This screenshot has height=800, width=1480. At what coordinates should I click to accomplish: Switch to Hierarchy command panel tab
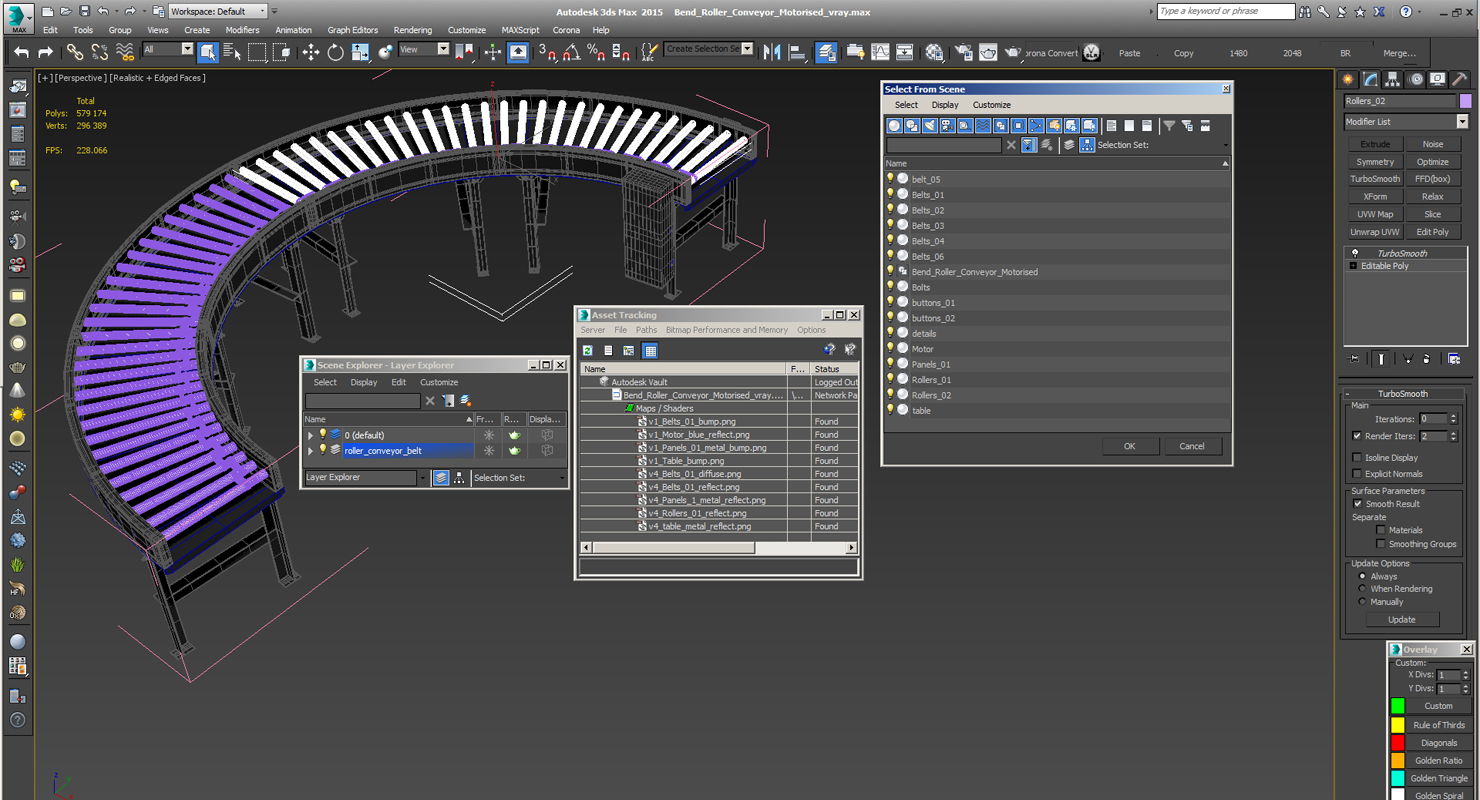click(1393, 79)
